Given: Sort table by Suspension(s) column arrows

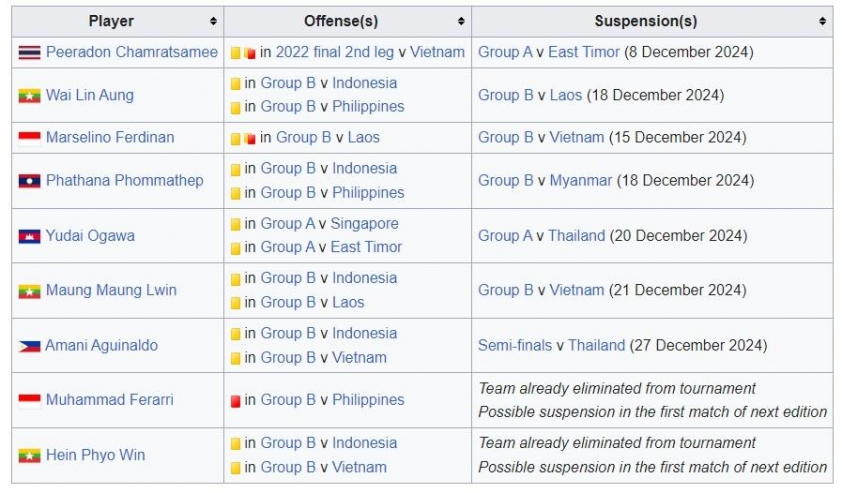Looking at the screenshot, I should click(822, 21).
